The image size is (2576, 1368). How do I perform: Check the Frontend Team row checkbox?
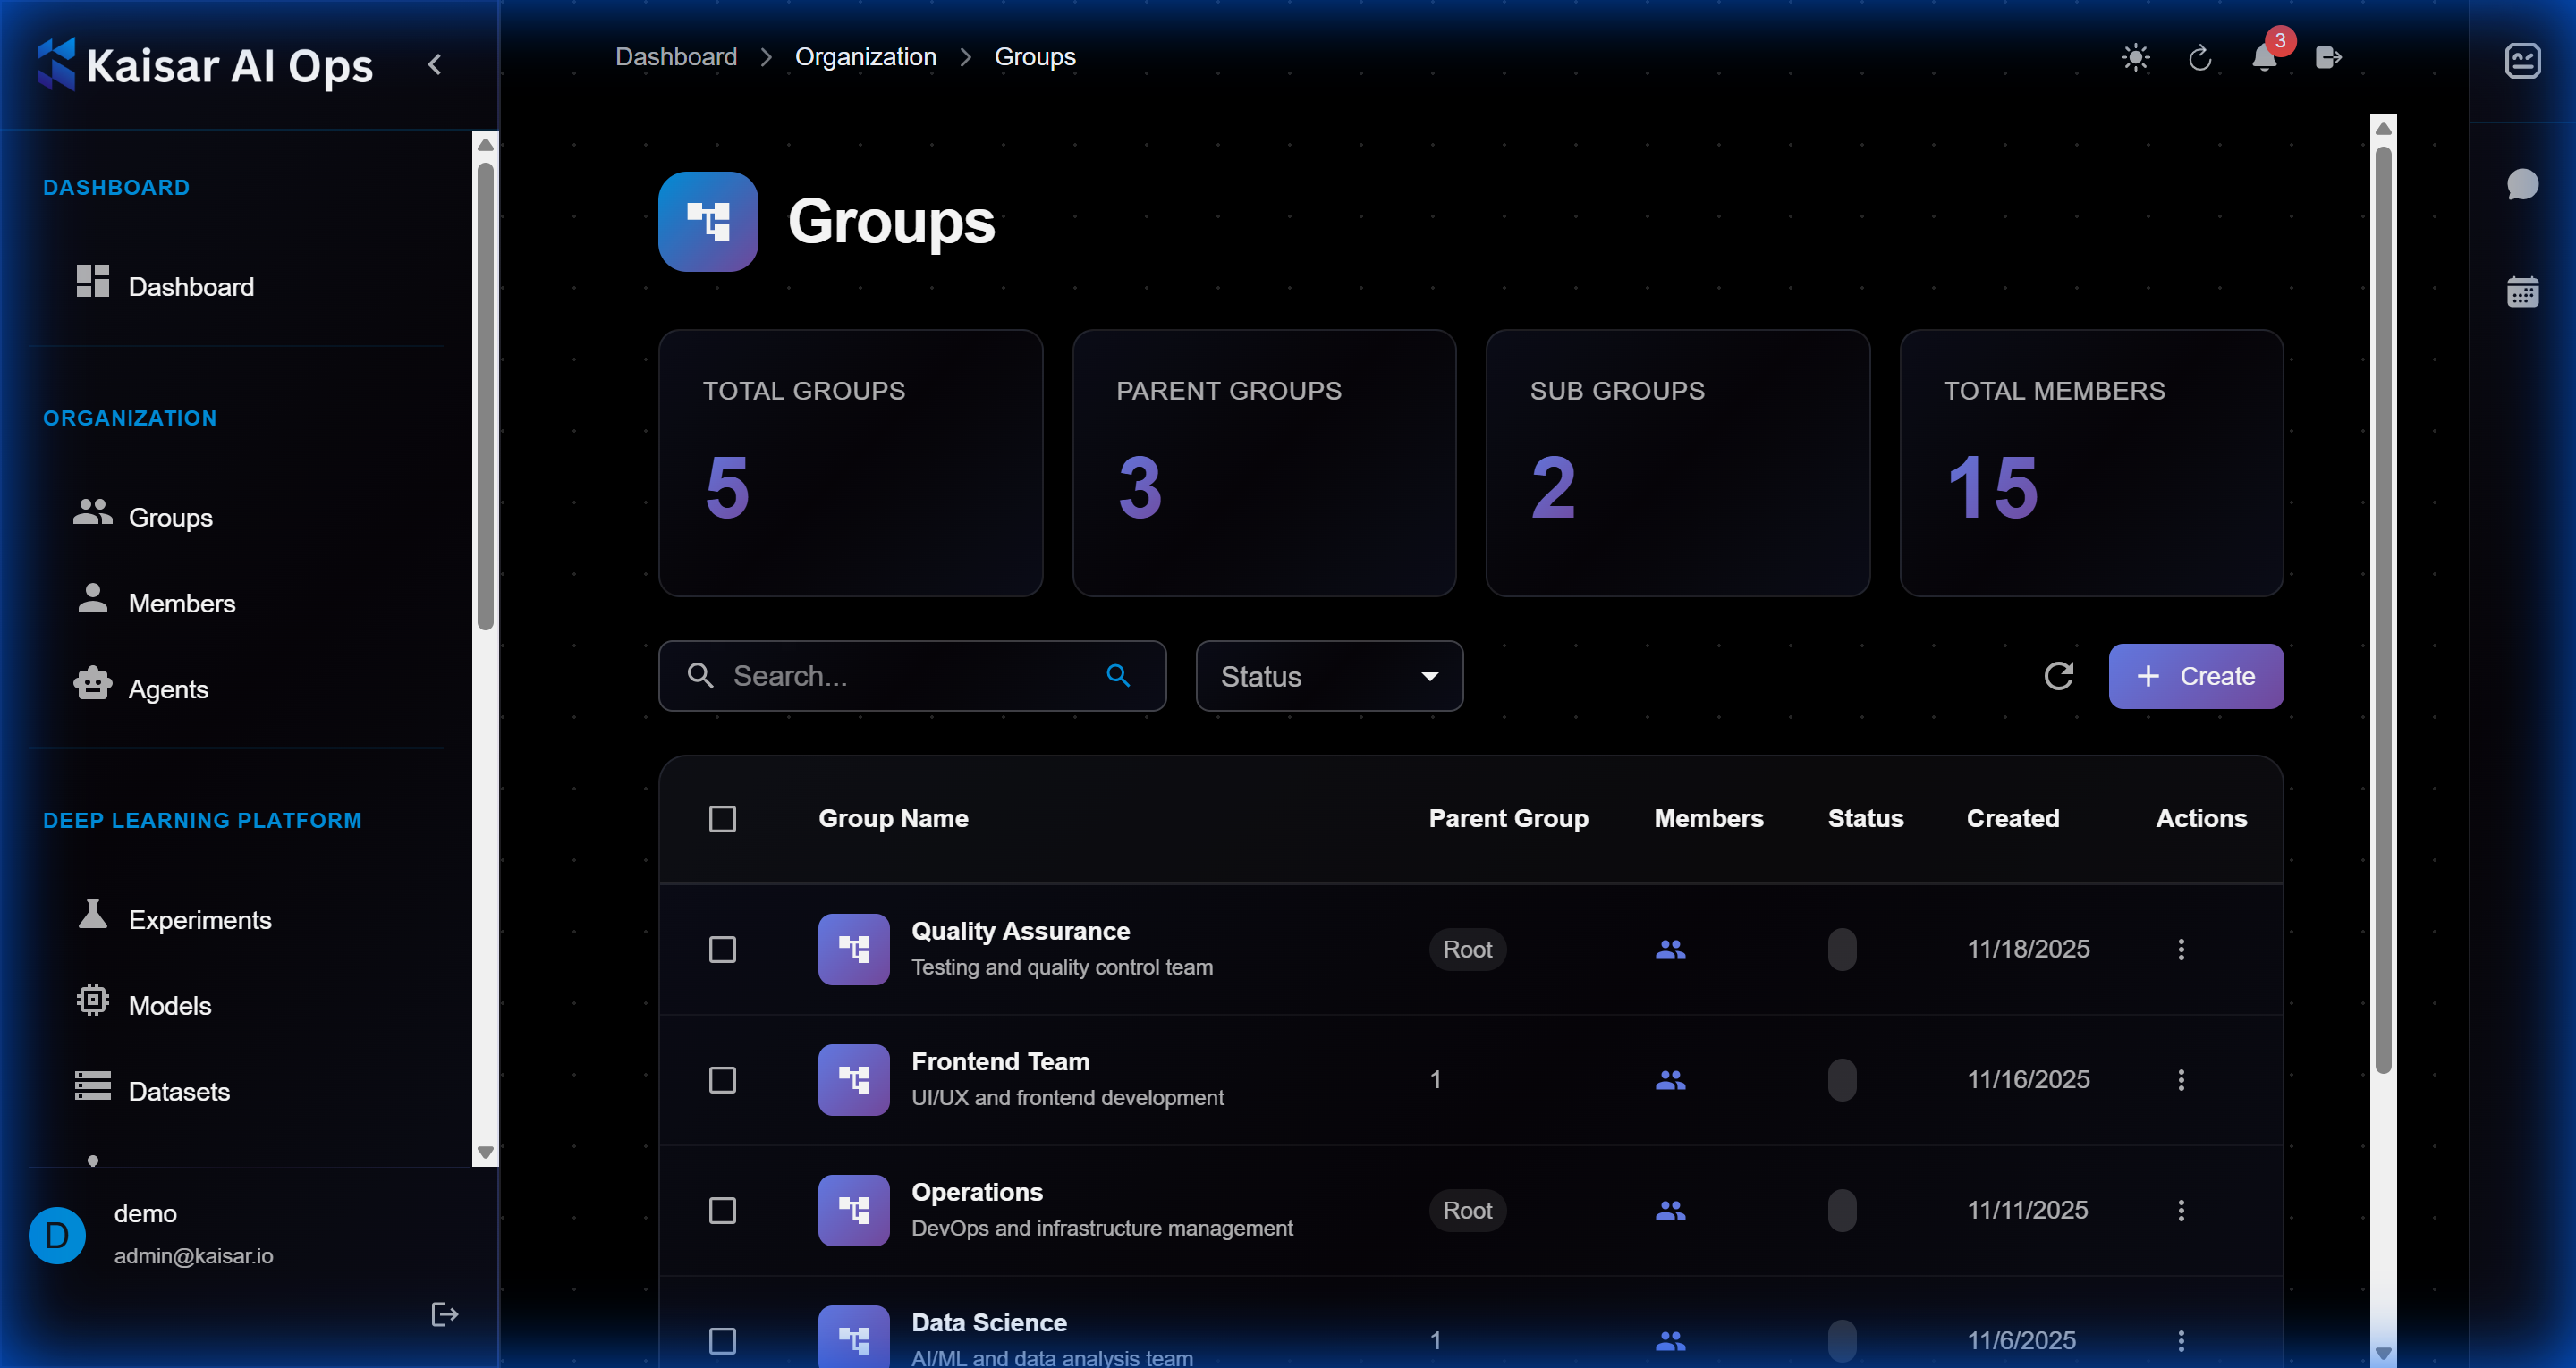[723, 1080]
